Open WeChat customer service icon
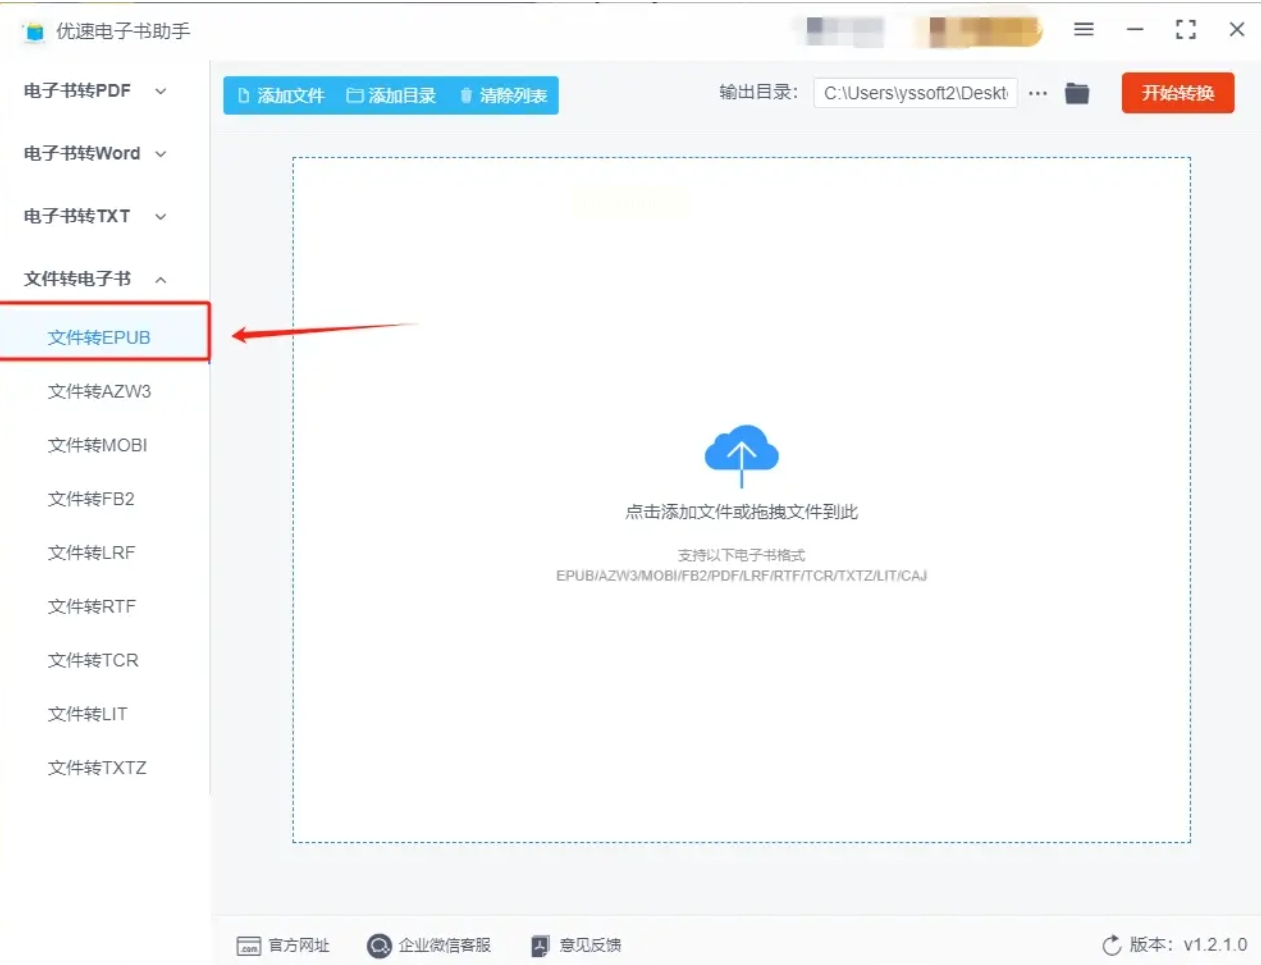The height and width of the screenshot is (965, 1261). pos(379,945)
